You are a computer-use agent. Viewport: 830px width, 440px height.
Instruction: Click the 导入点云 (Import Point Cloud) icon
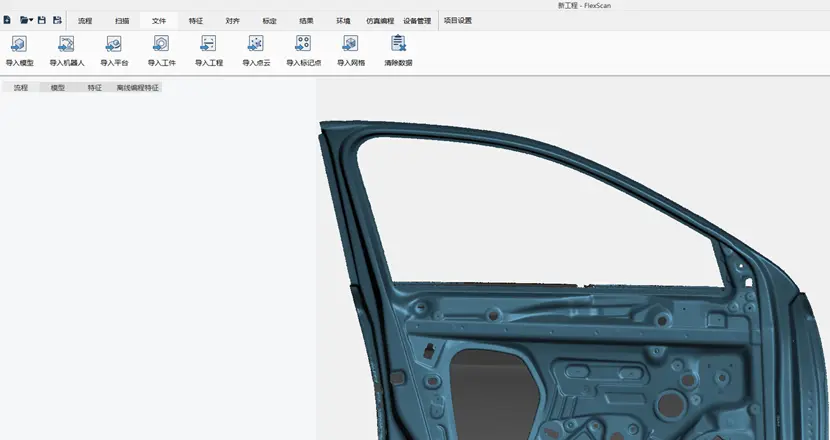(256, 45)
